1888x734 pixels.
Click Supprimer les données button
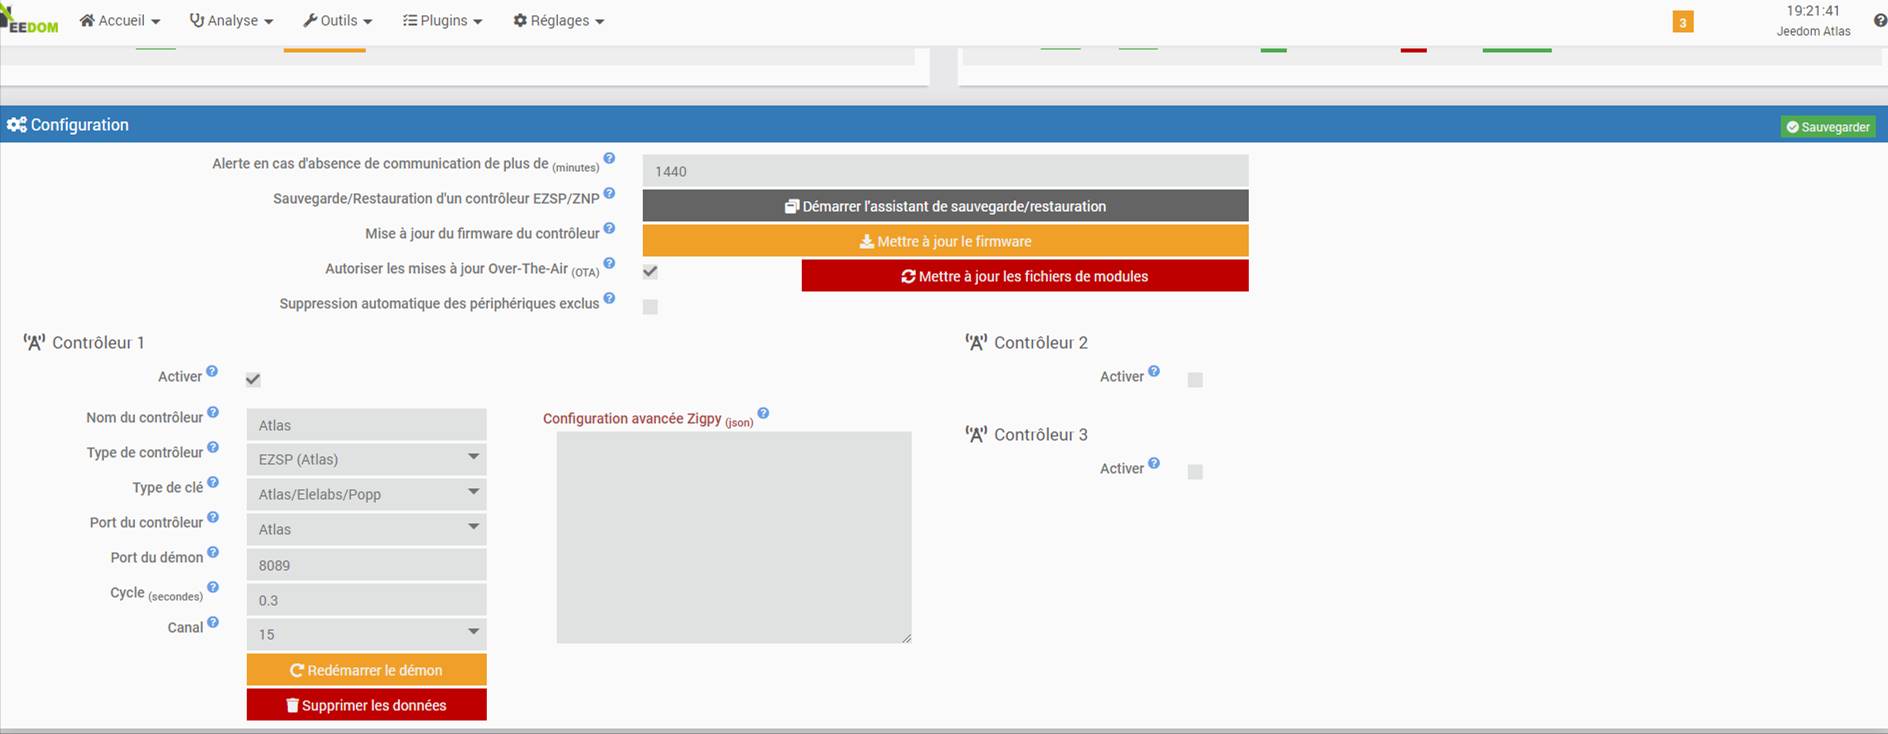(366, 705)
